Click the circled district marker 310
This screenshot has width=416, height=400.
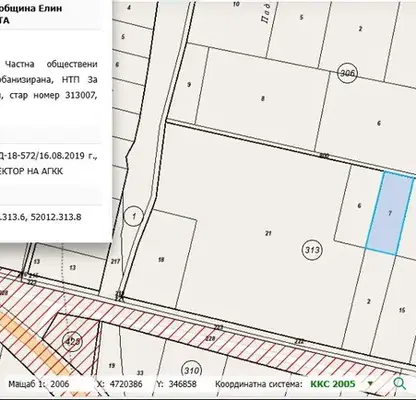pyautogui.click(x=192, y=371)
